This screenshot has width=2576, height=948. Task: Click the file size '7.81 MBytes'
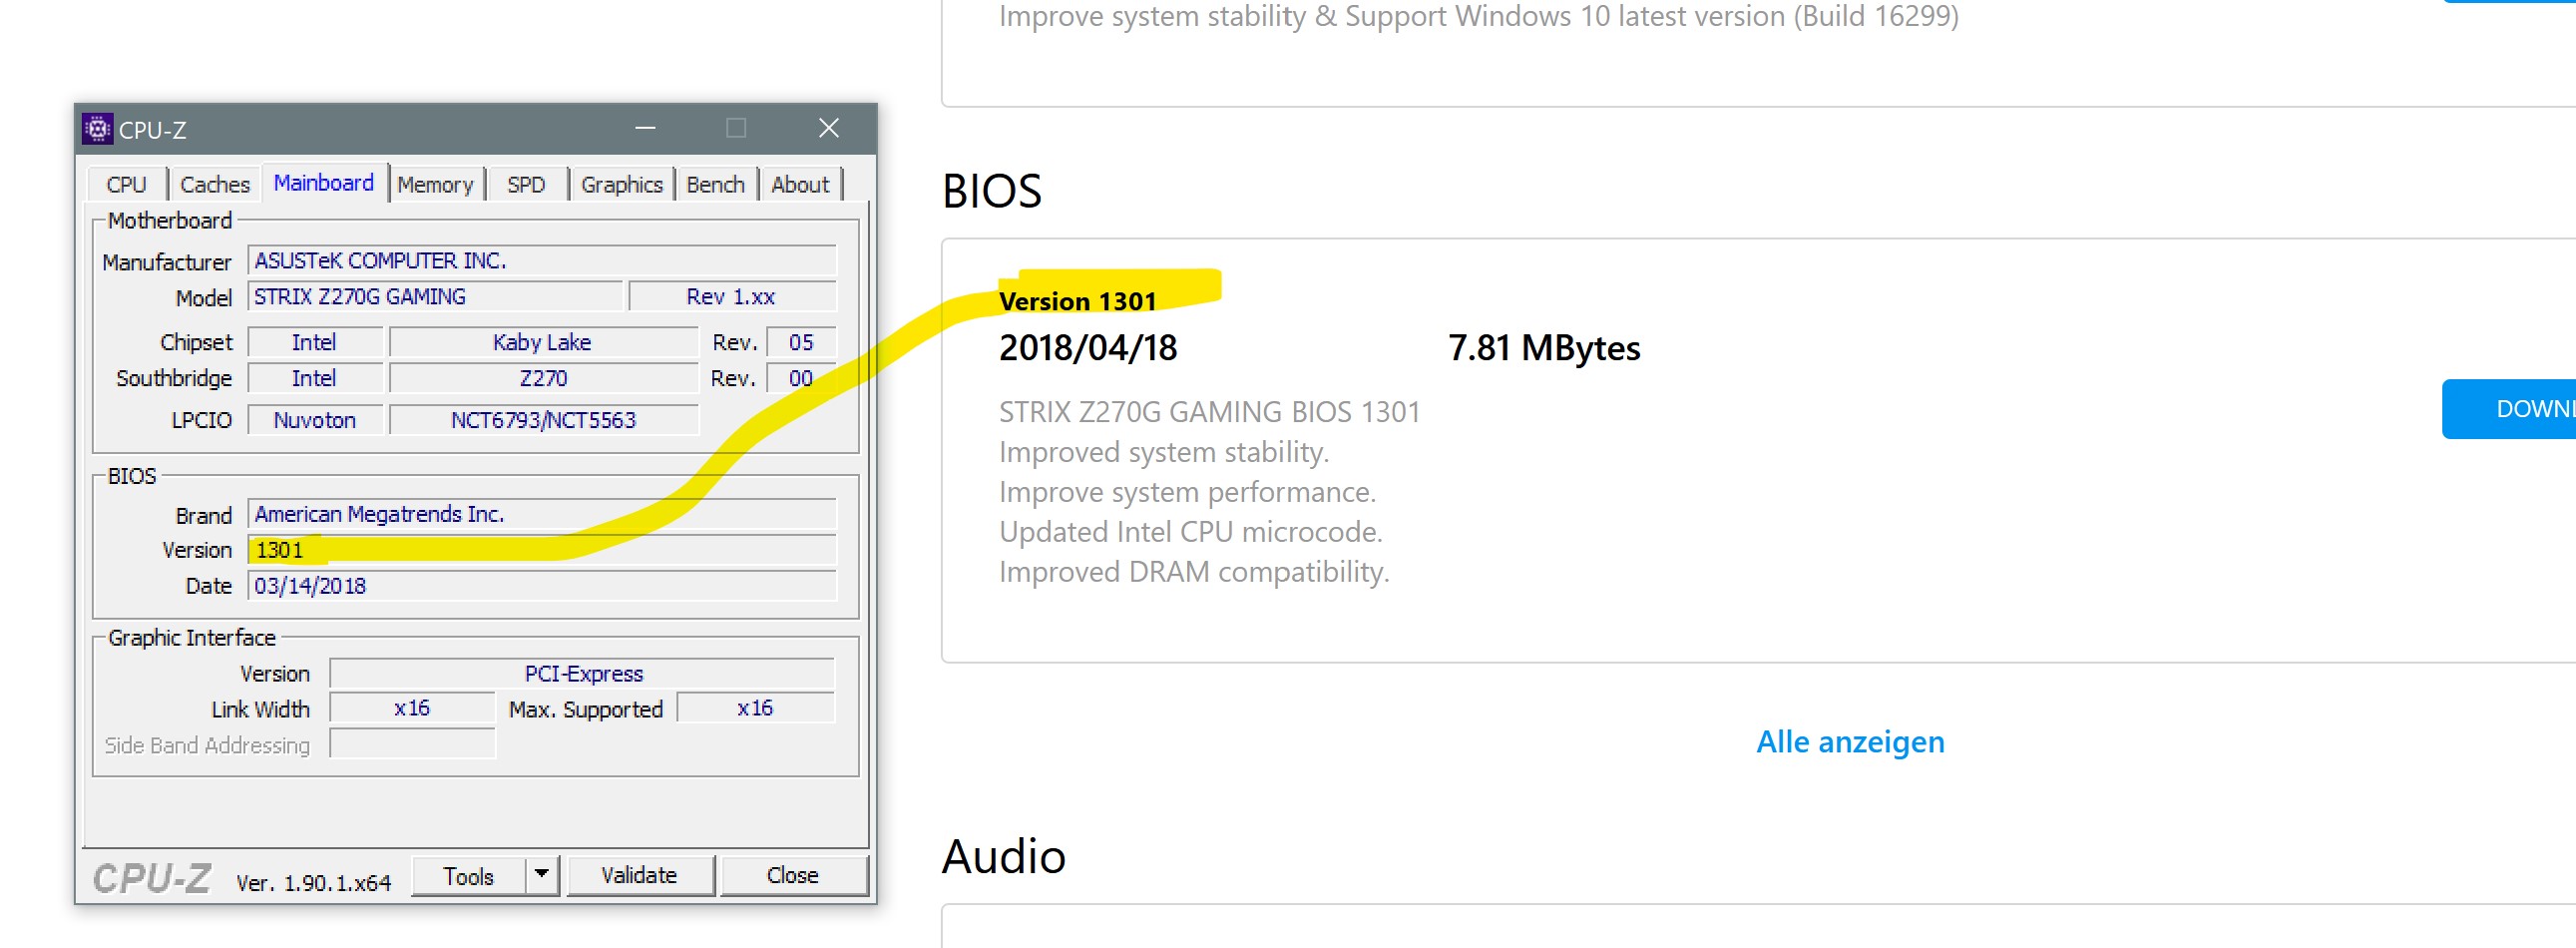pos(1544,348)
